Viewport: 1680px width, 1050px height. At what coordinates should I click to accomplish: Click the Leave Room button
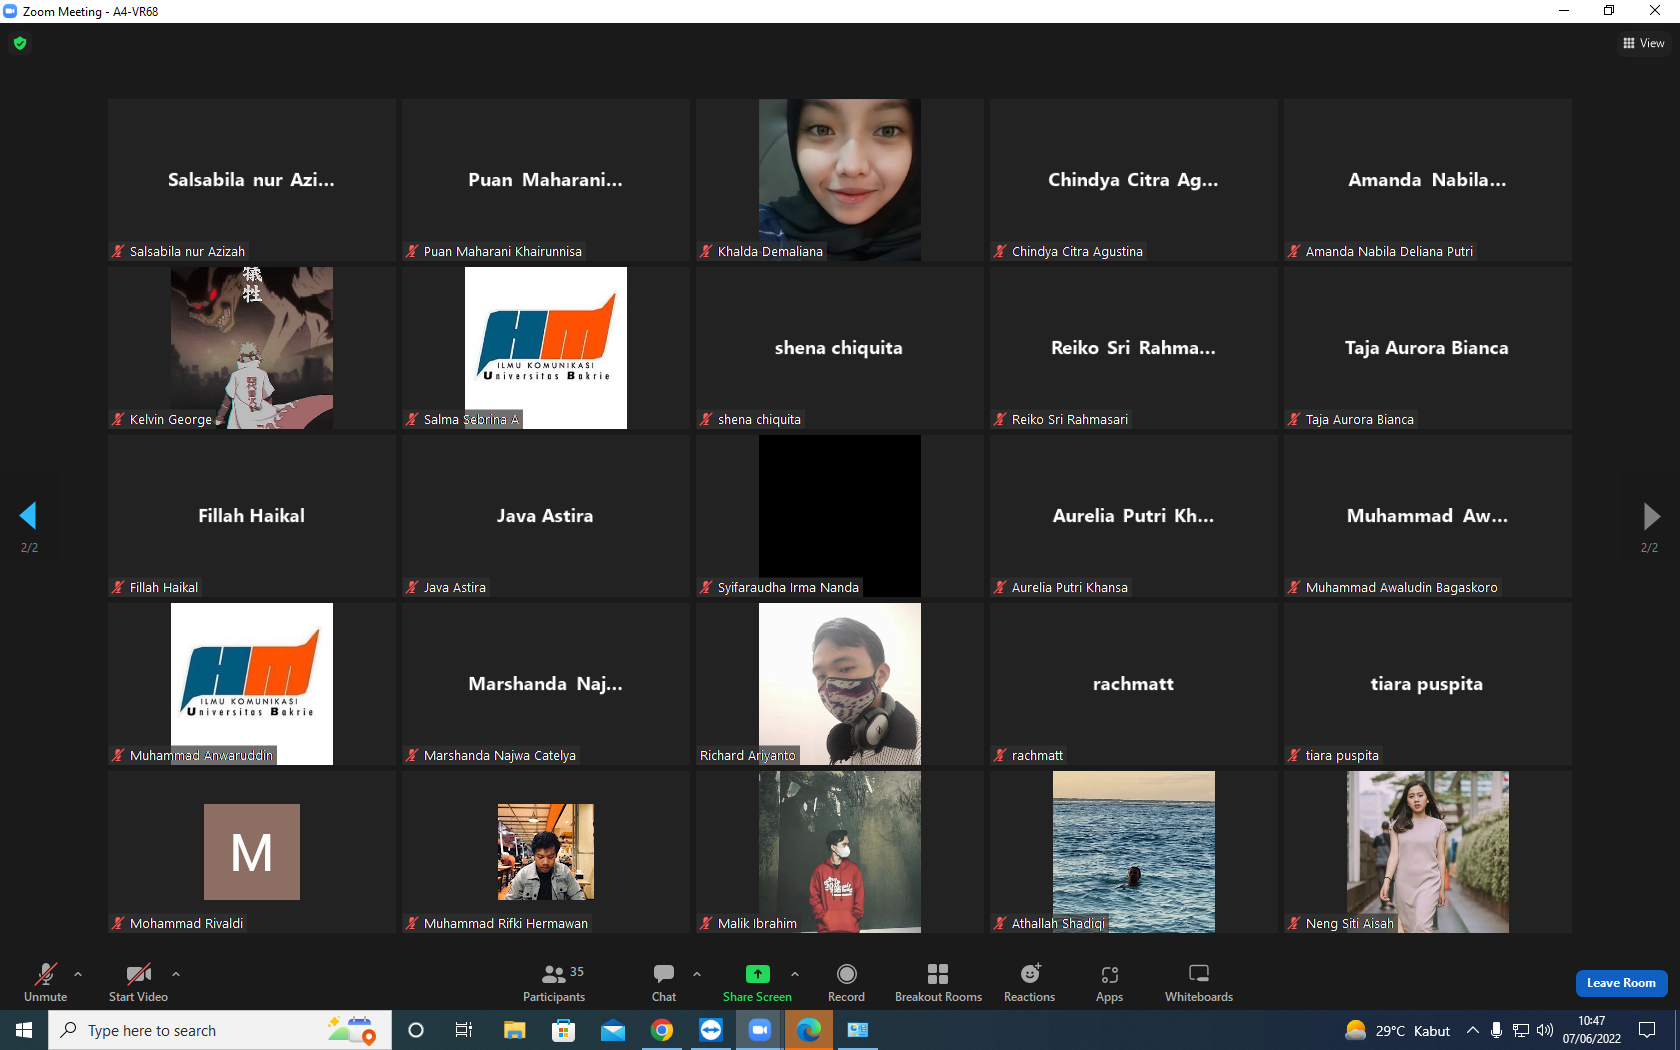coord(1621,983)
